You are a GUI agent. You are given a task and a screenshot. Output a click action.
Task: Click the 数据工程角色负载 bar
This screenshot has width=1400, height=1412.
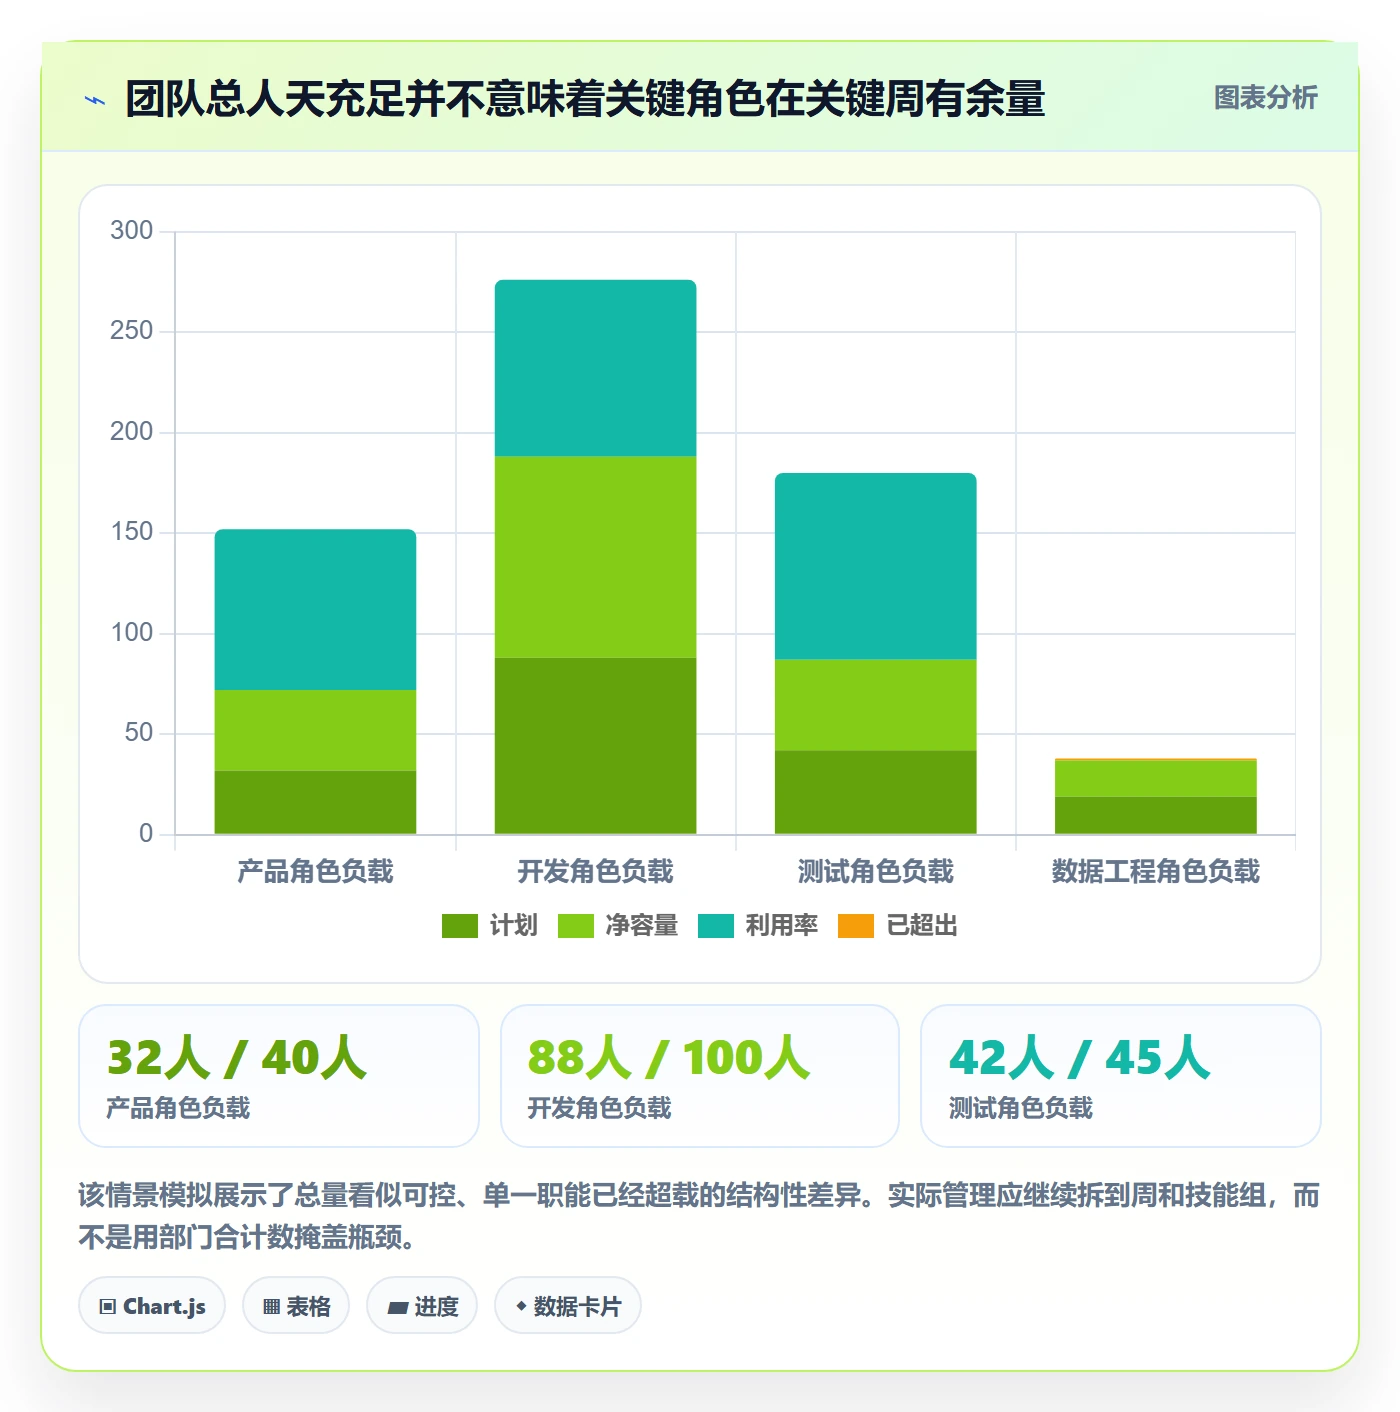[x=1156, y=796]
